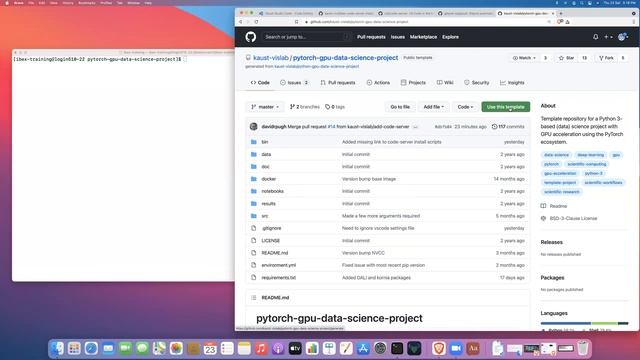This screenshot has width=640, height=360.
Task: Click the green Use this template button
Action: click(x=505, y=107)
